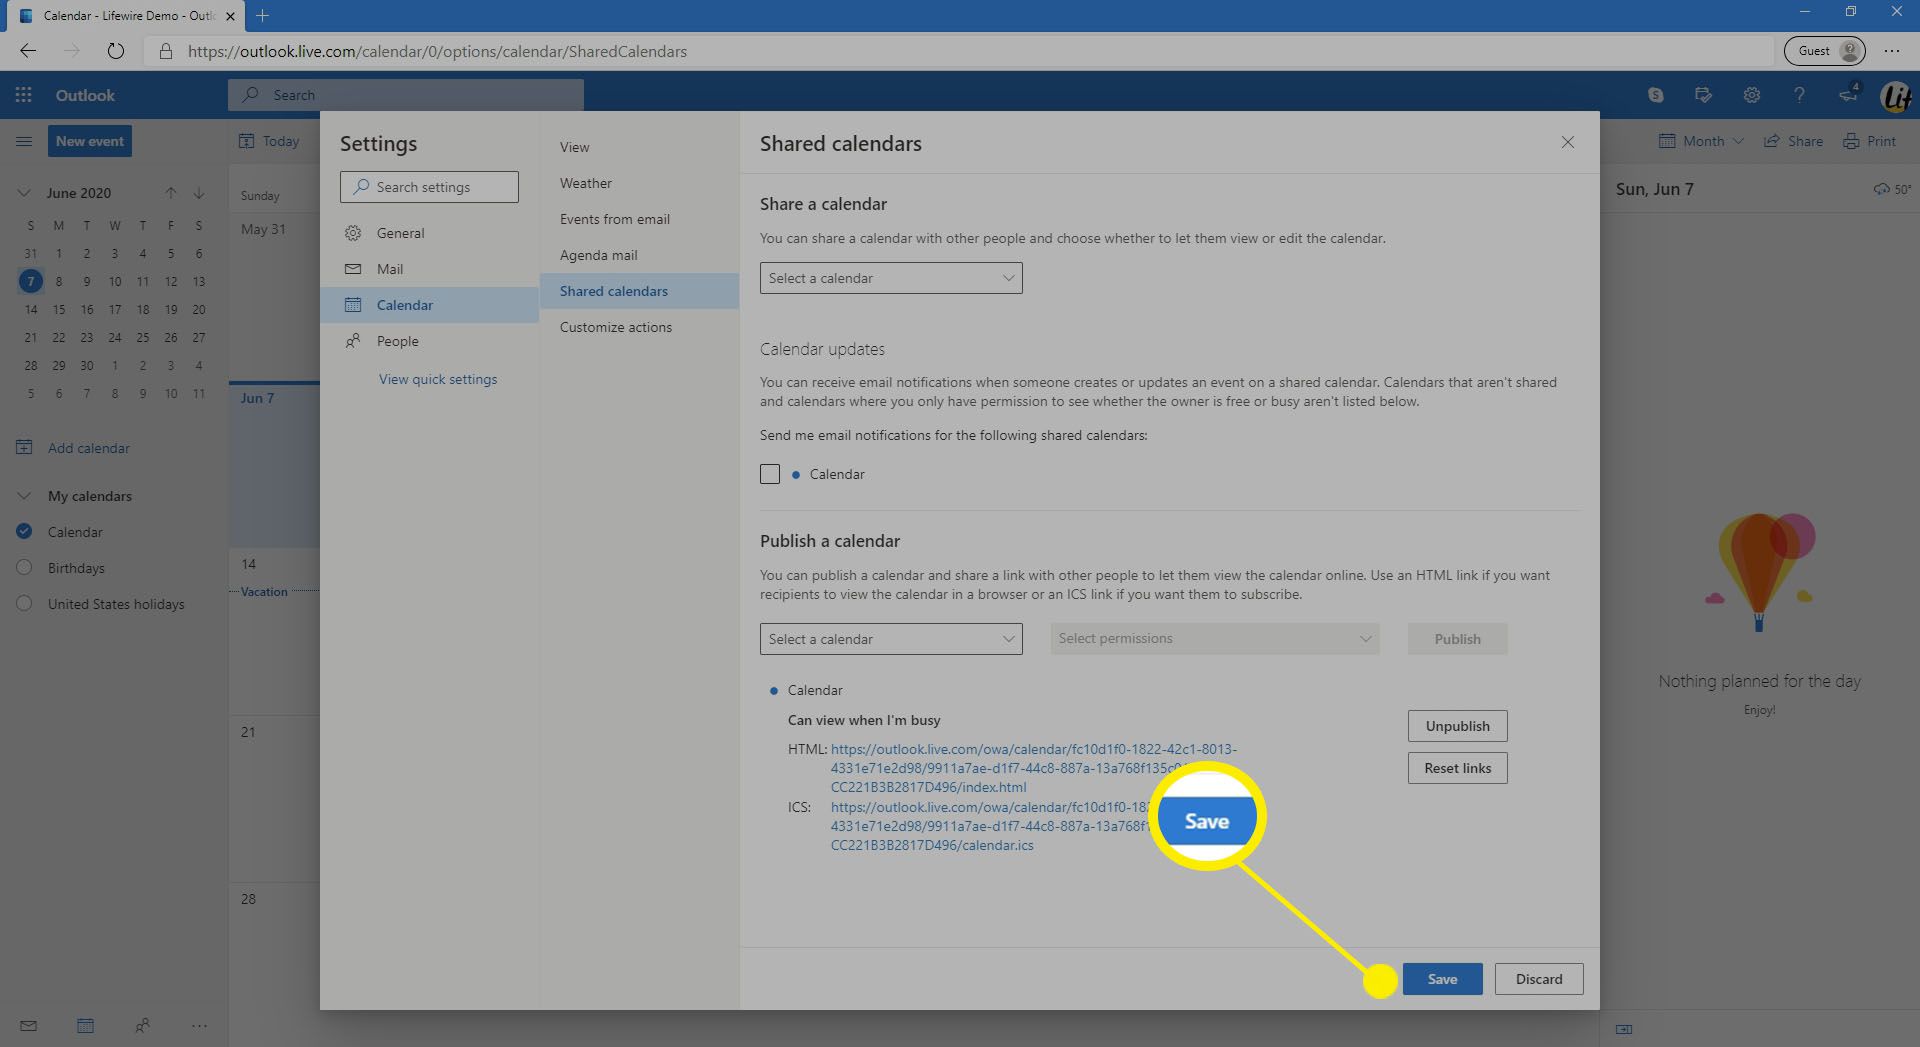Open the View calendar settings

point(639,147)
